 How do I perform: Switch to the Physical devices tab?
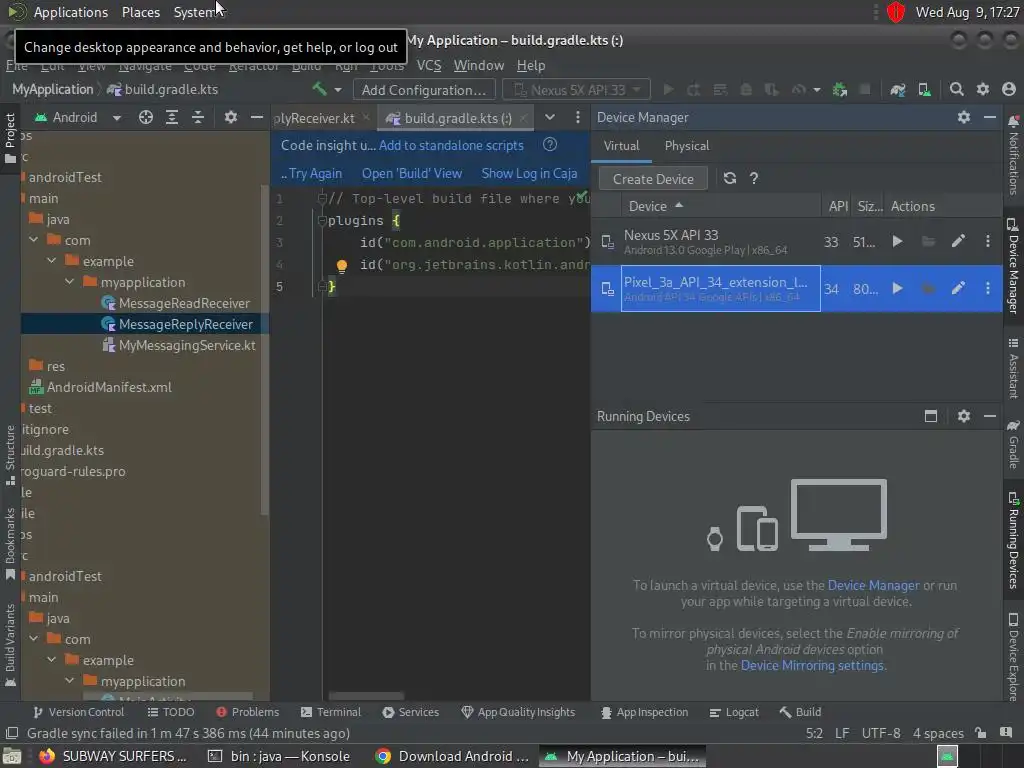(686, 146)
